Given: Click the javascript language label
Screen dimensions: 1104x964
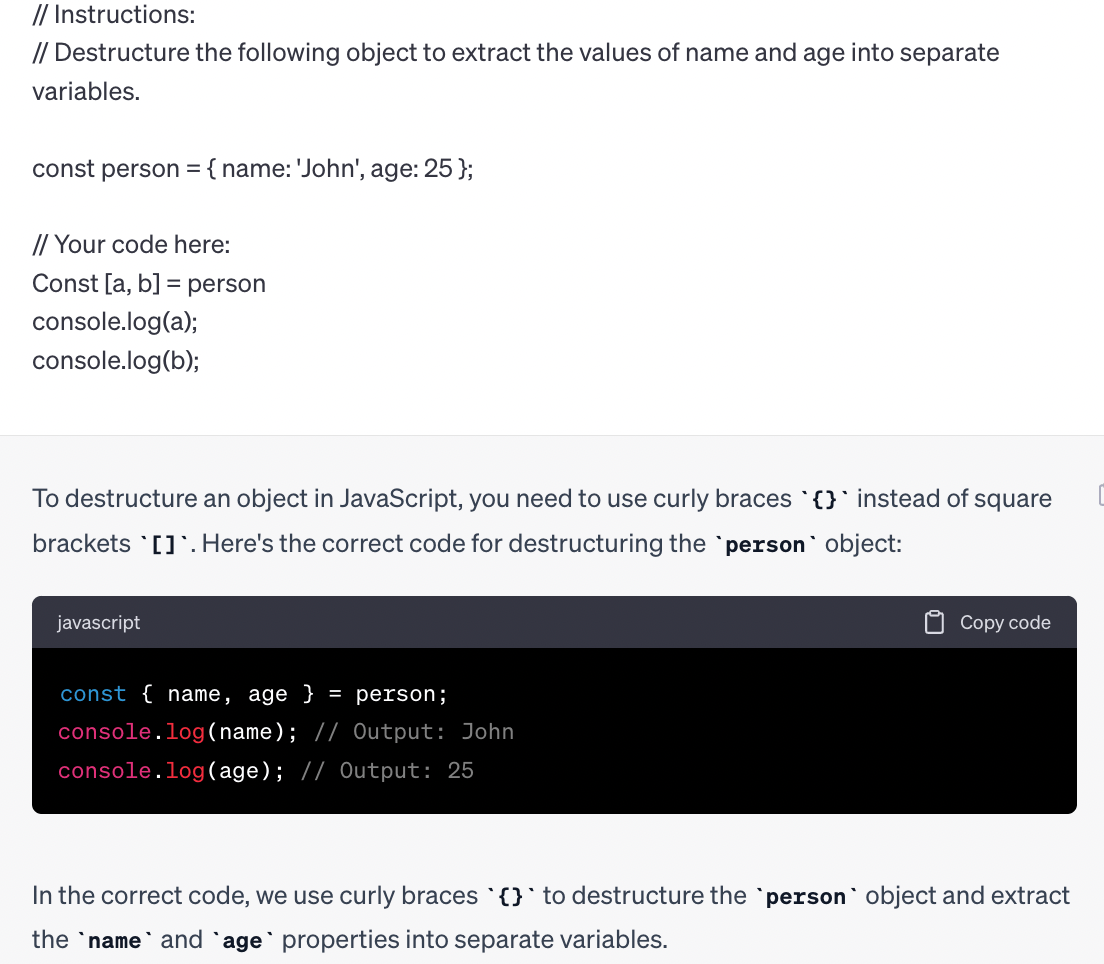Looking at the screenshot, I should [99, 622].
